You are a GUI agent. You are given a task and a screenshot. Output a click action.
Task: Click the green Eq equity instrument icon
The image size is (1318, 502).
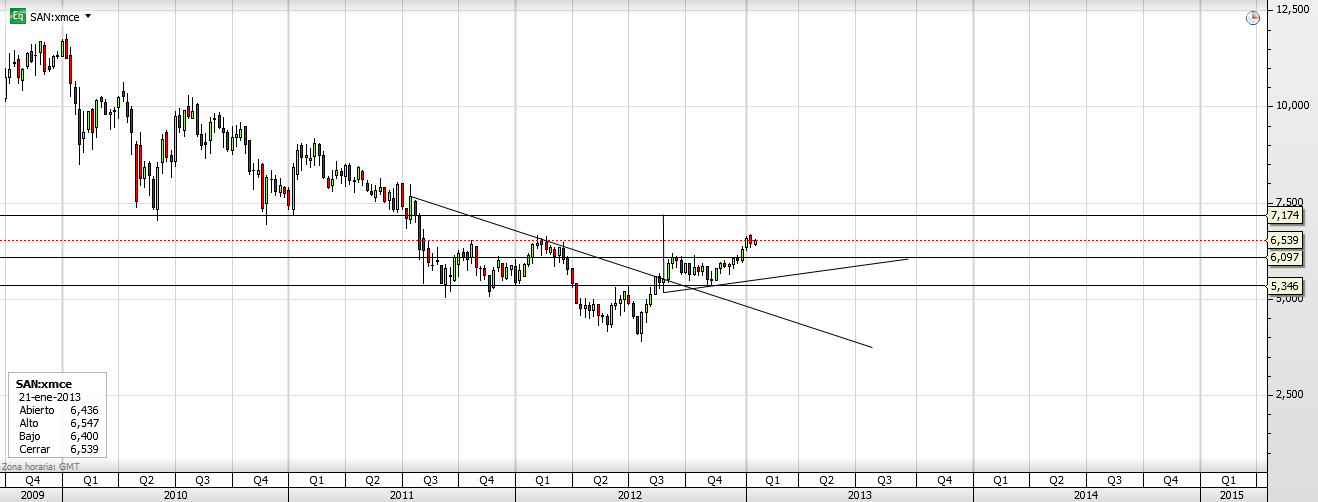click(17, 16)
